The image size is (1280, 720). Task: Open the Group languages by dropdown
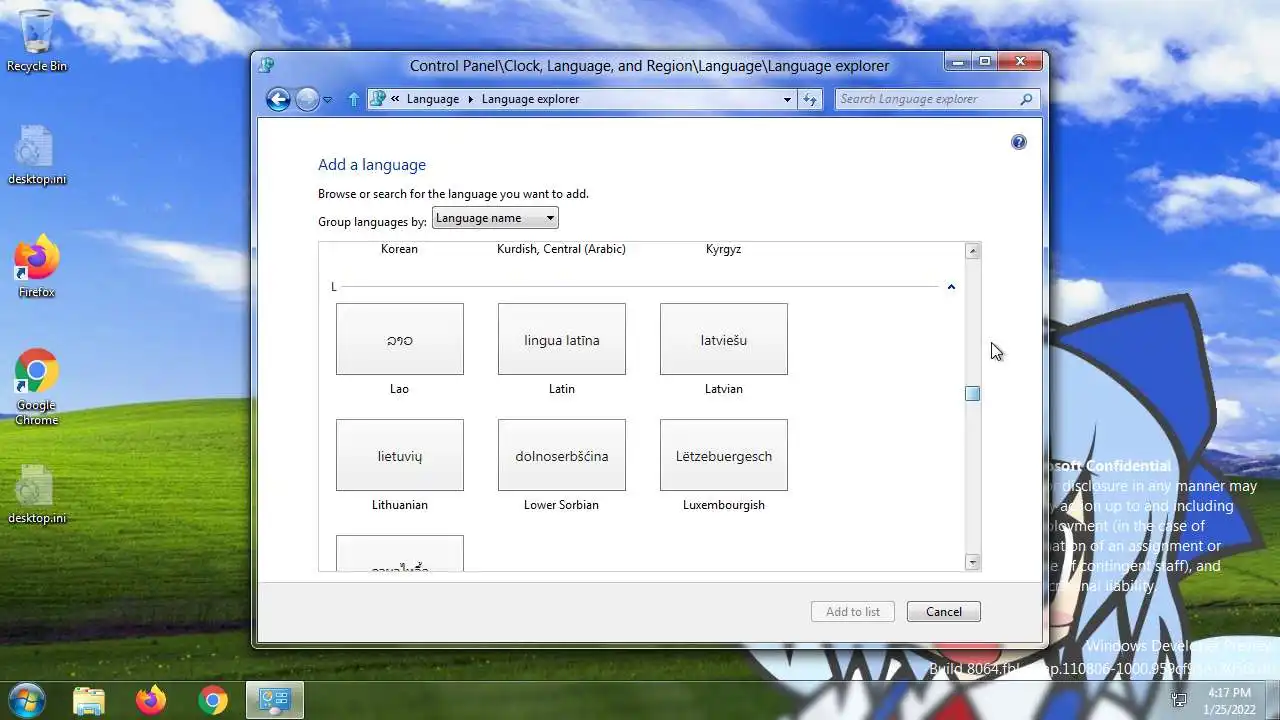coord(495,218)
